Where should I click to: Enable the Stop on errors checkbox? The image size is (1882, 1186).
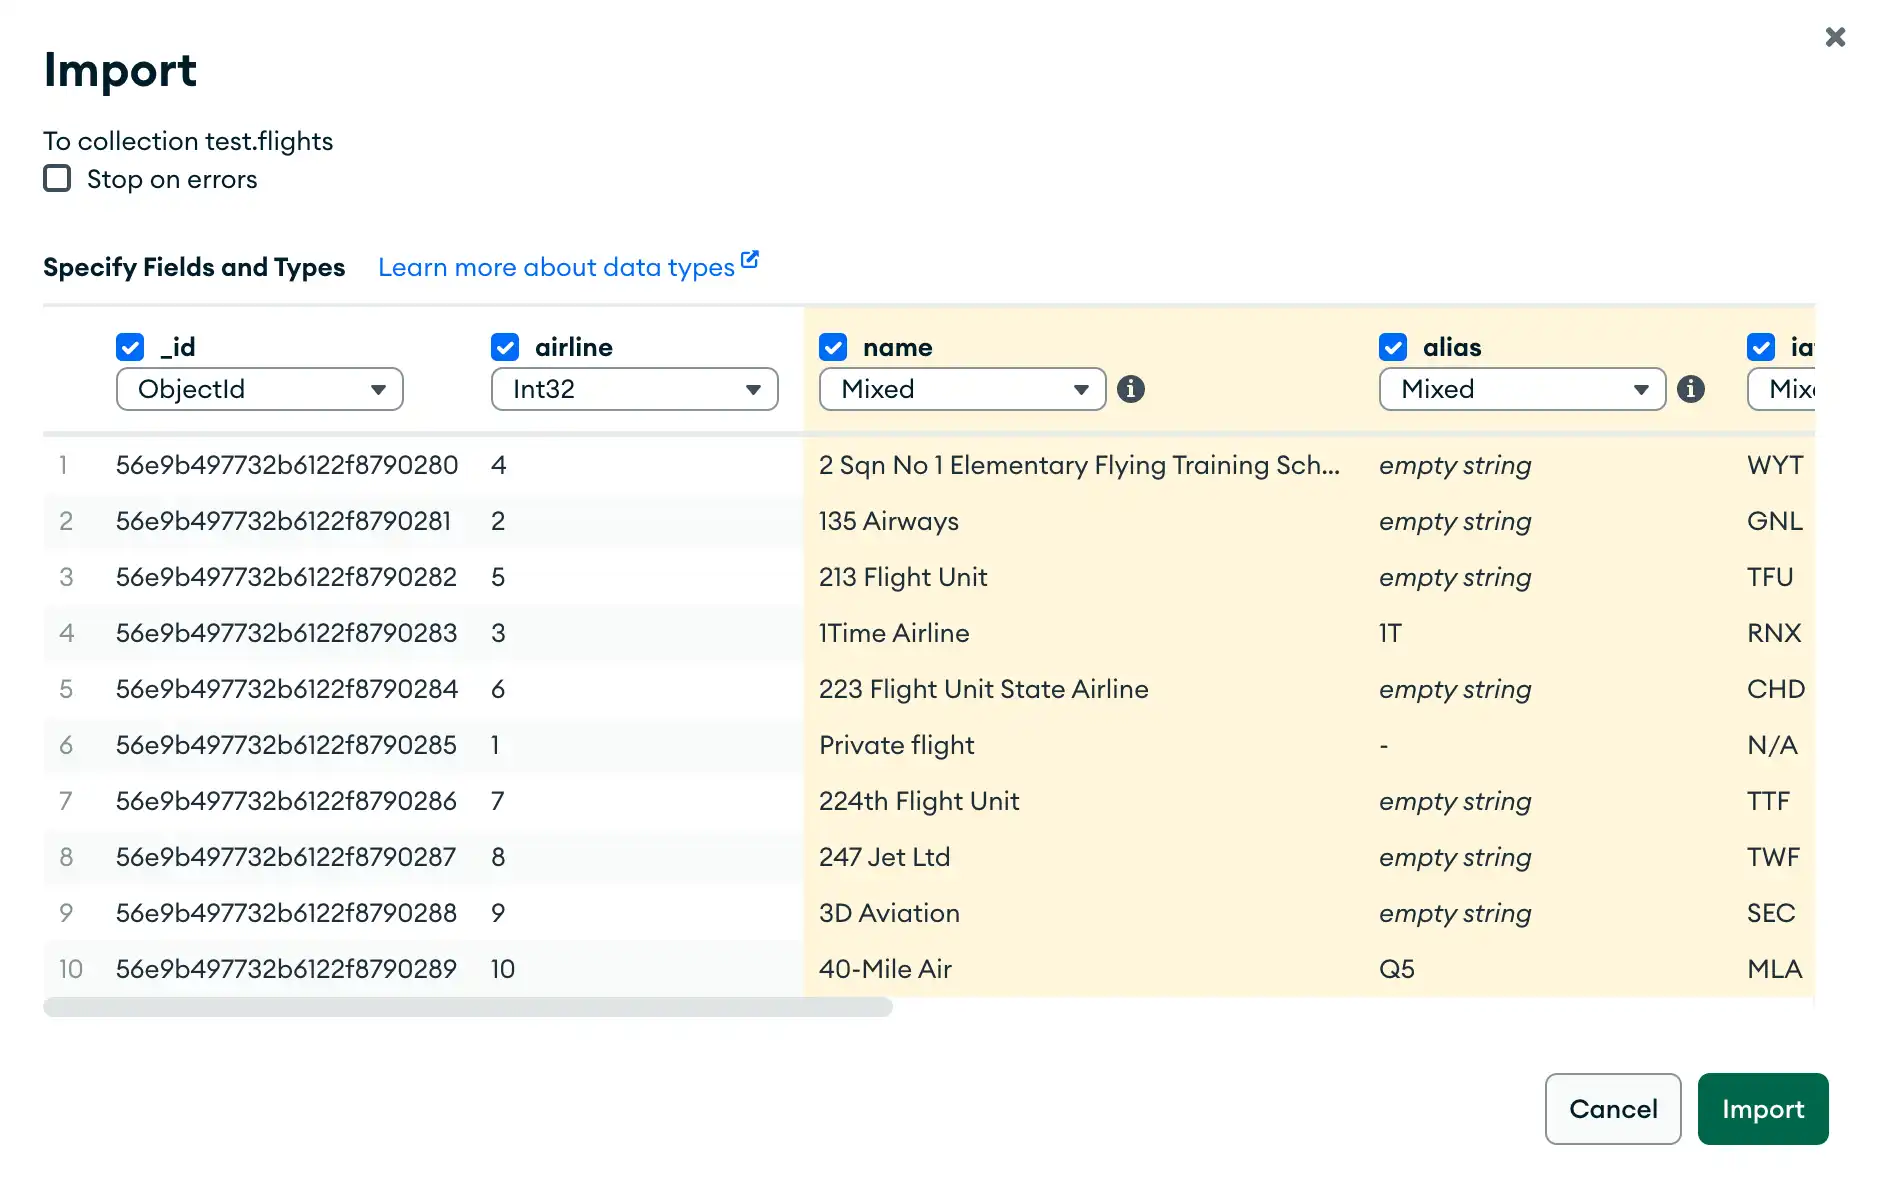(57, 178)
